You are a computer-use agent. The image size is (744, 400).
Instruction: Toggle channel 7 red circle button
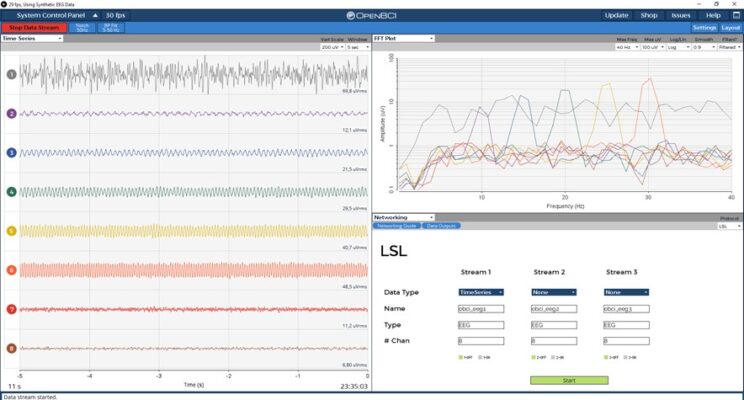coord(11,309)
